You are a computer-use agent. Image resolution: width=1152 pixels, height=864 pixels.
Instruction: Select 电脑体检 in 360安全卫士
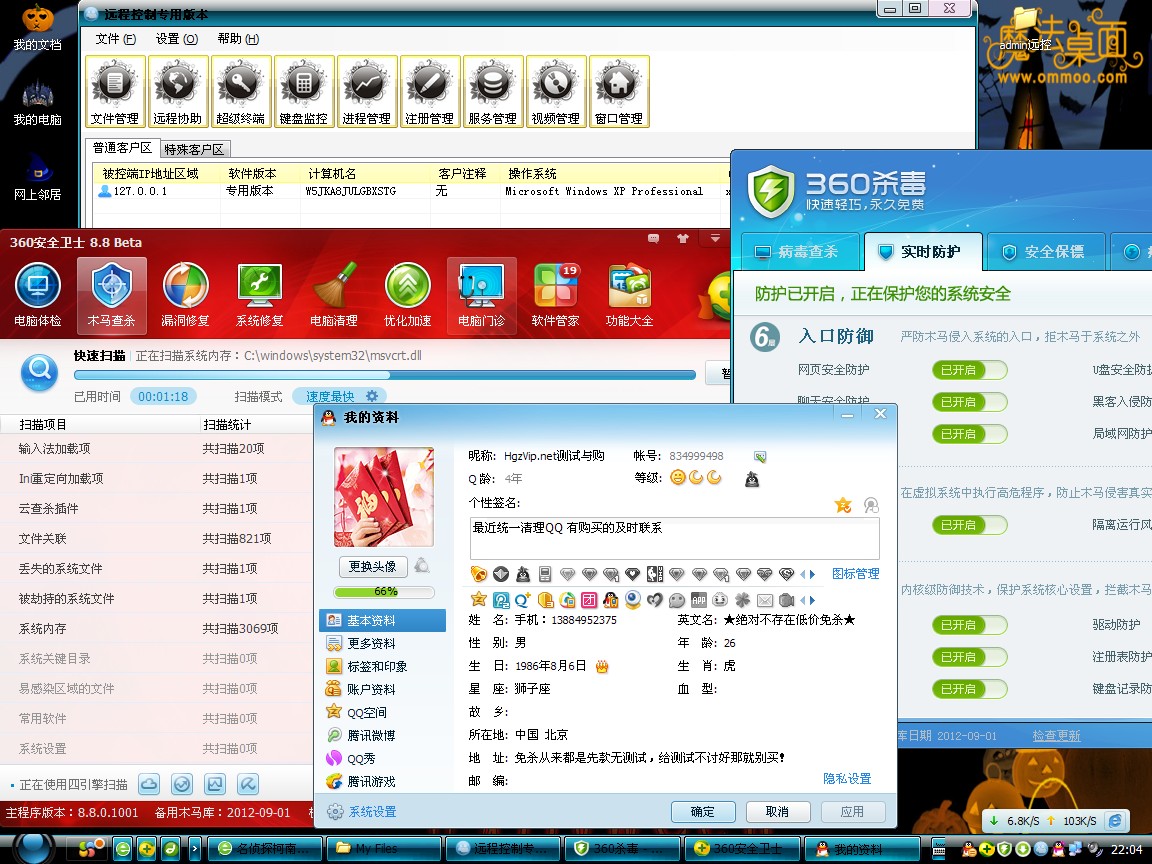click(x=37, y=295)
